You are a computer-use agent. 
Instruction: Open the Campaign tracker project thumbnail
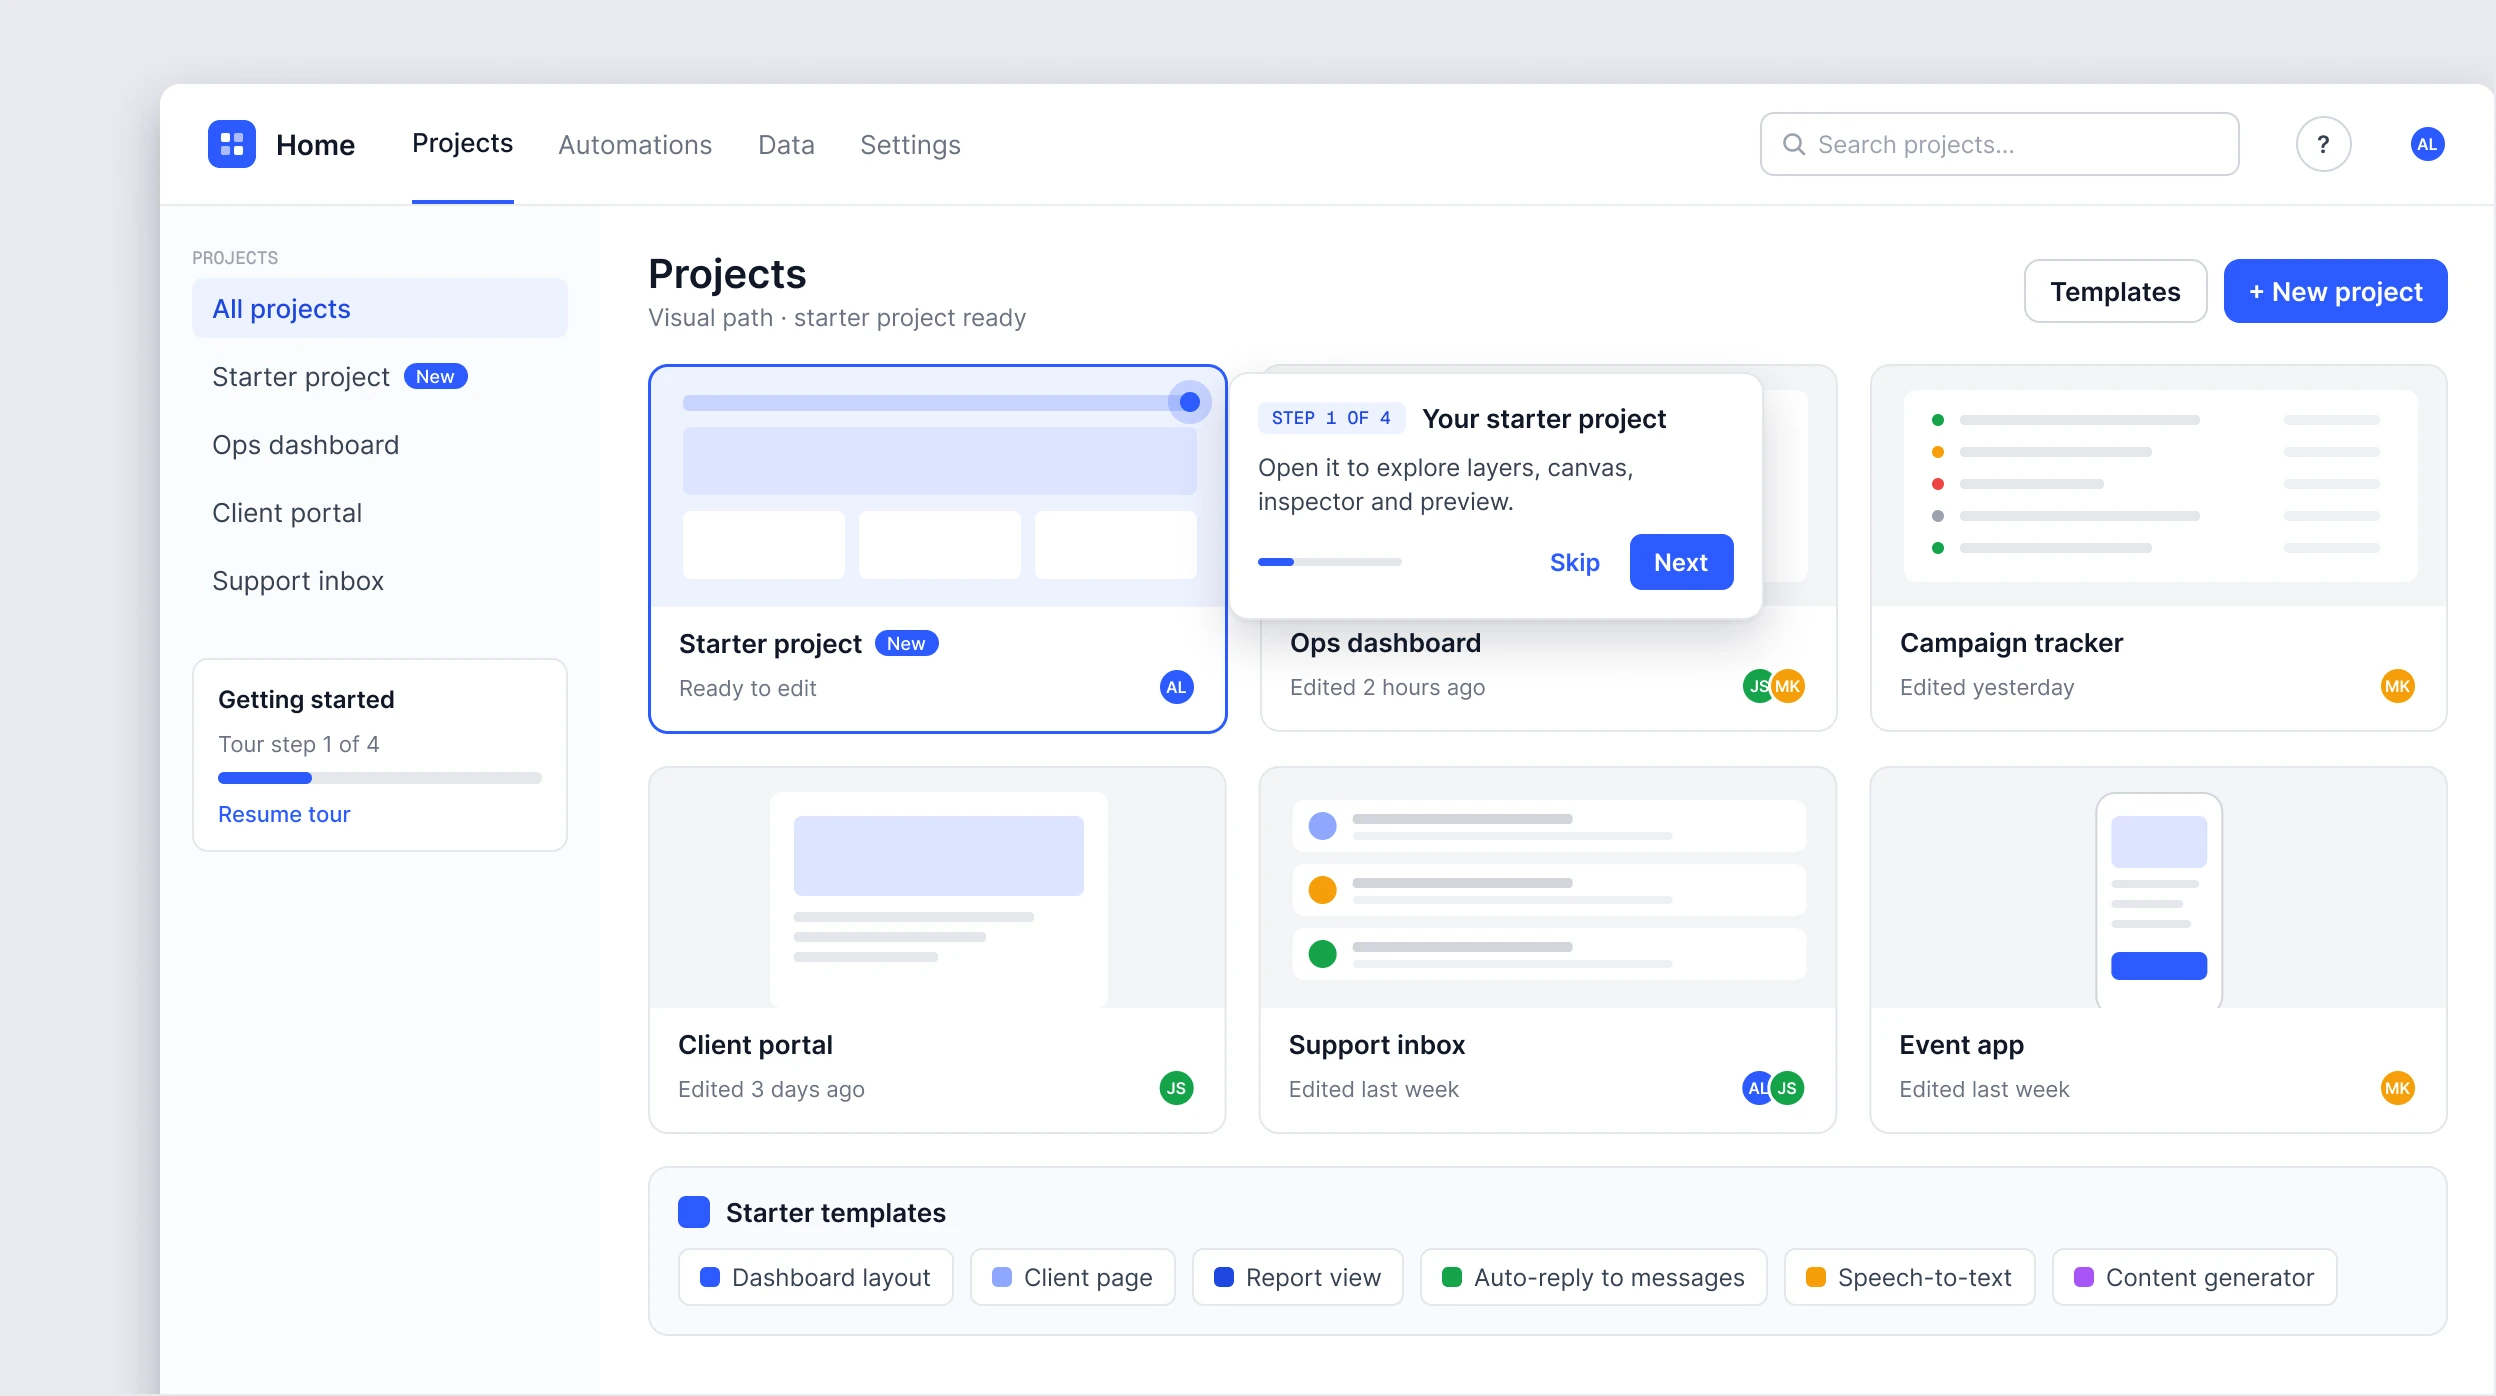(x=2158, y=486)
